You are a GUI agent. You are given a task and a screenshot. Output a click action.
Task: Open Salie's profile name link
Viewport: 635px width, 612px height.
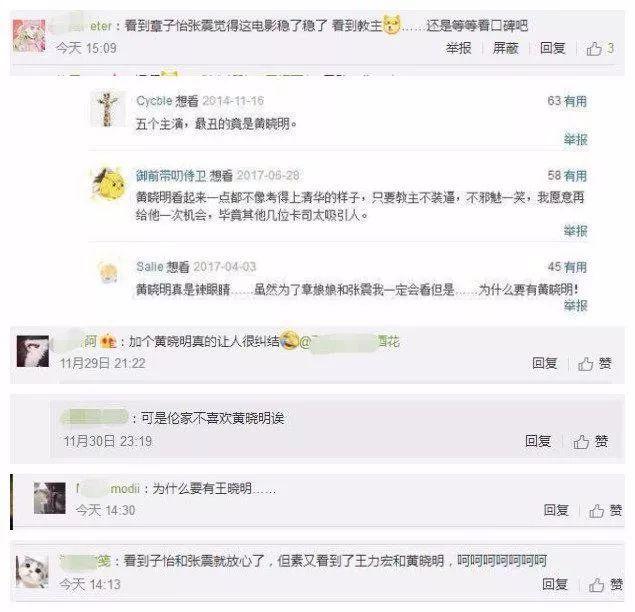[x=149, y=267]
